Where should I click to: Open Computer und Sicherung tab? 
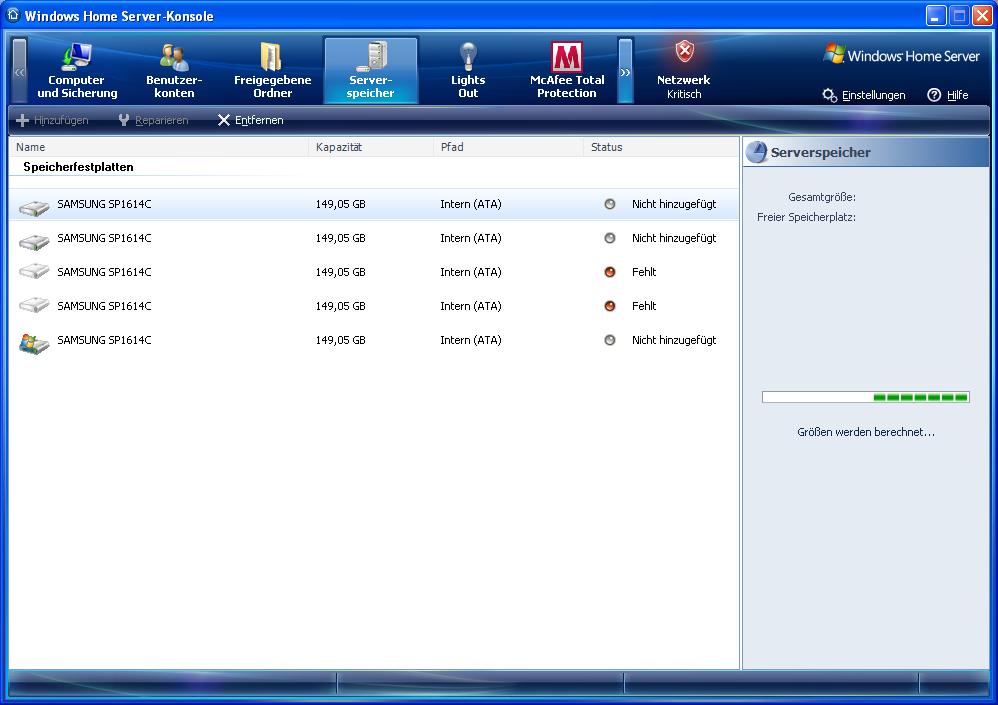(x=77, y=70)
